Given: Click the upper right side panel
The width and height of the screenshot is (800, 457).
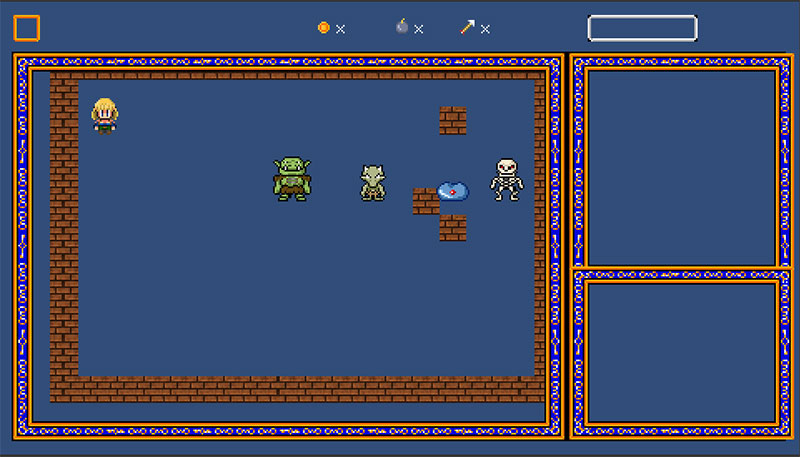Looking at the screenshot, I should [x=682, y=162].
